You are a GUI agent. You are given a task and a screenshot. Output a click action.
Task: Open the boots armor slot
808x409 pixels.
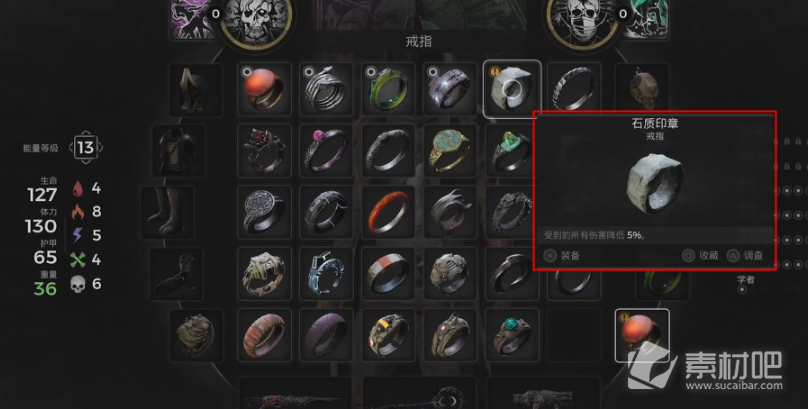[x=167, y=212]
